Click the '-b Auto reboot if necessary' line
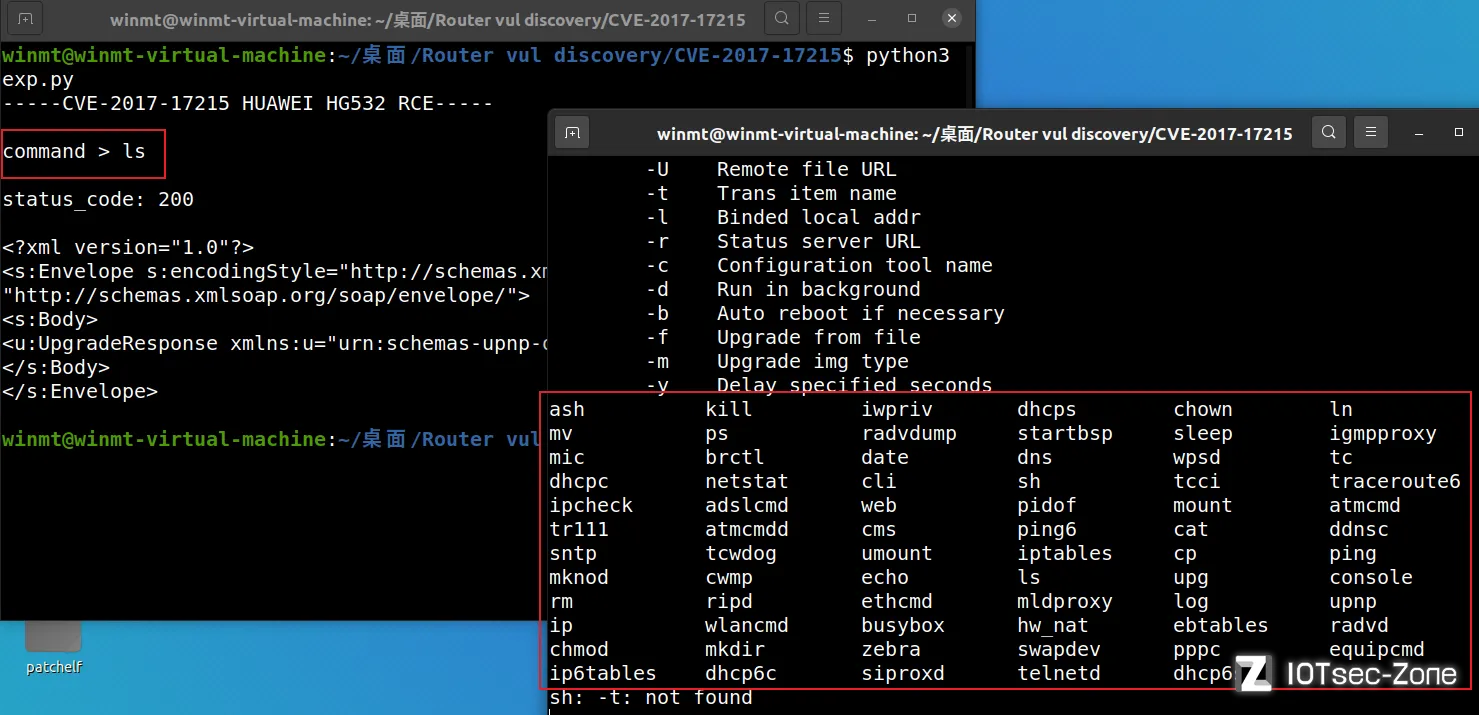 825,314
